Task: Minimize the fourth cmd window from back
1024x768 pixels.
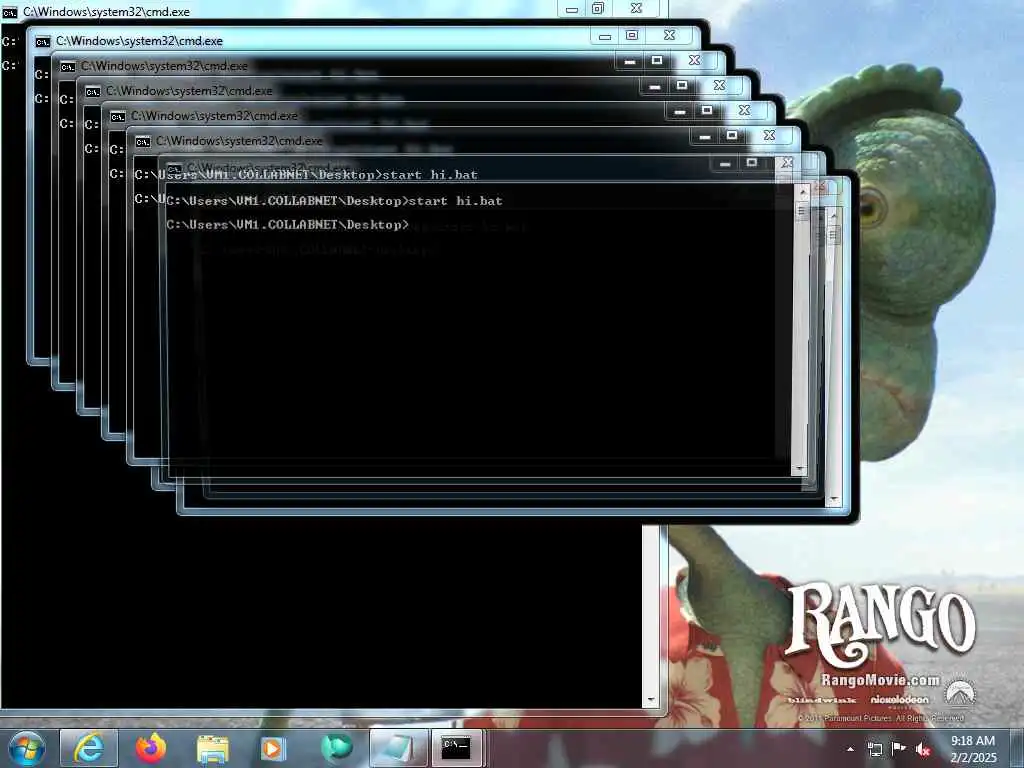Action: point(654,86)
